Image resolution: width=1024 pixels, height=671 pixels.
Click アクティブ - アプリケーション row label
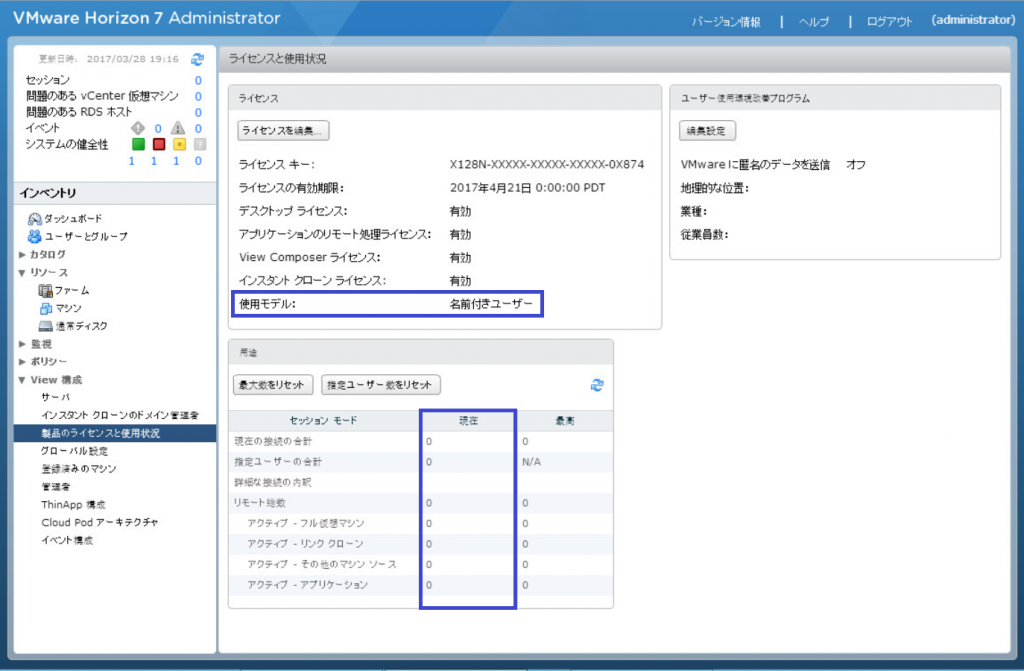(x=308, y=585)
